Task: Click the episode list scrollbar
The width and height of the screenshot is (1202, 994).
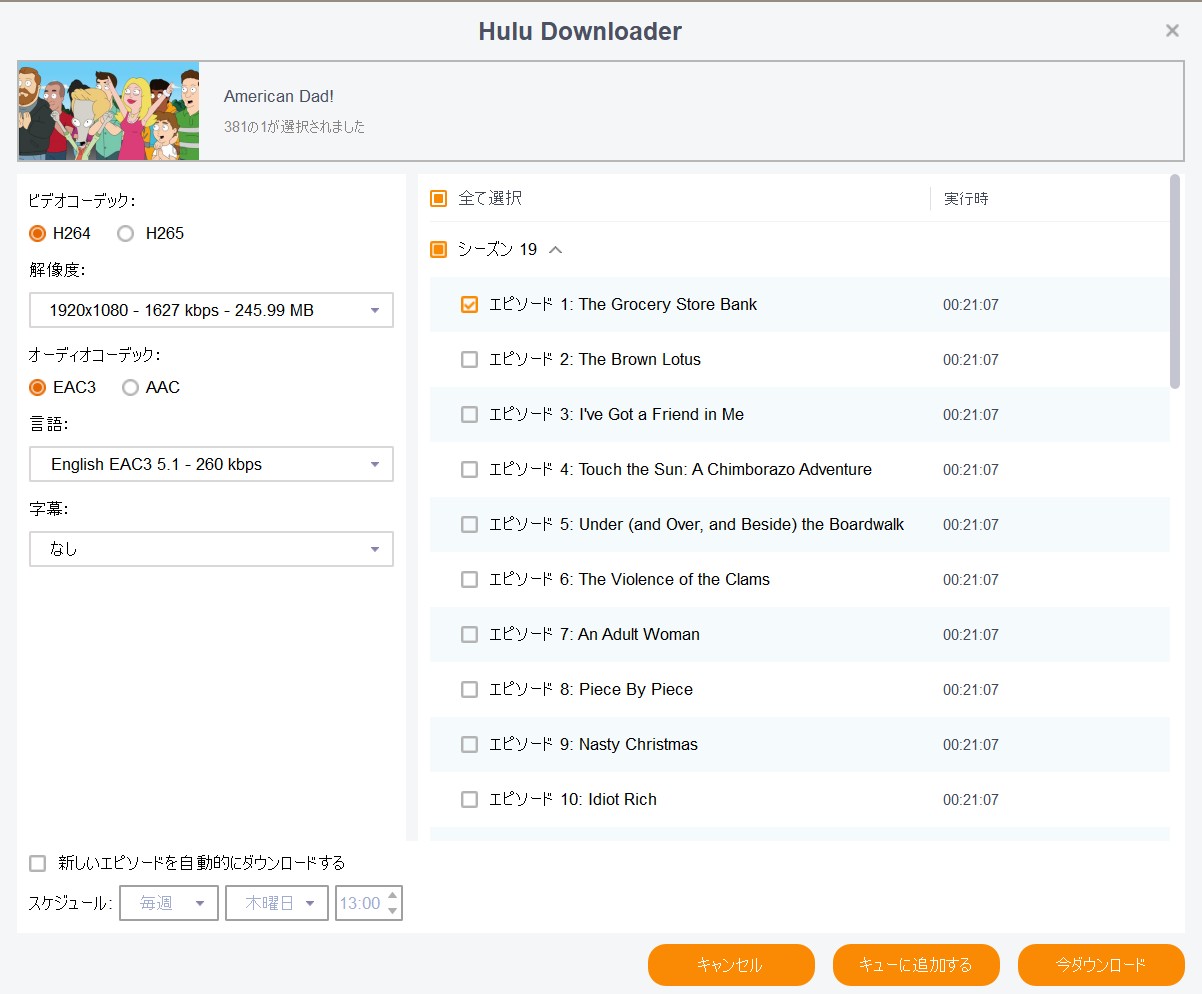Action: pyautogui.click(x=1175, y=282)
